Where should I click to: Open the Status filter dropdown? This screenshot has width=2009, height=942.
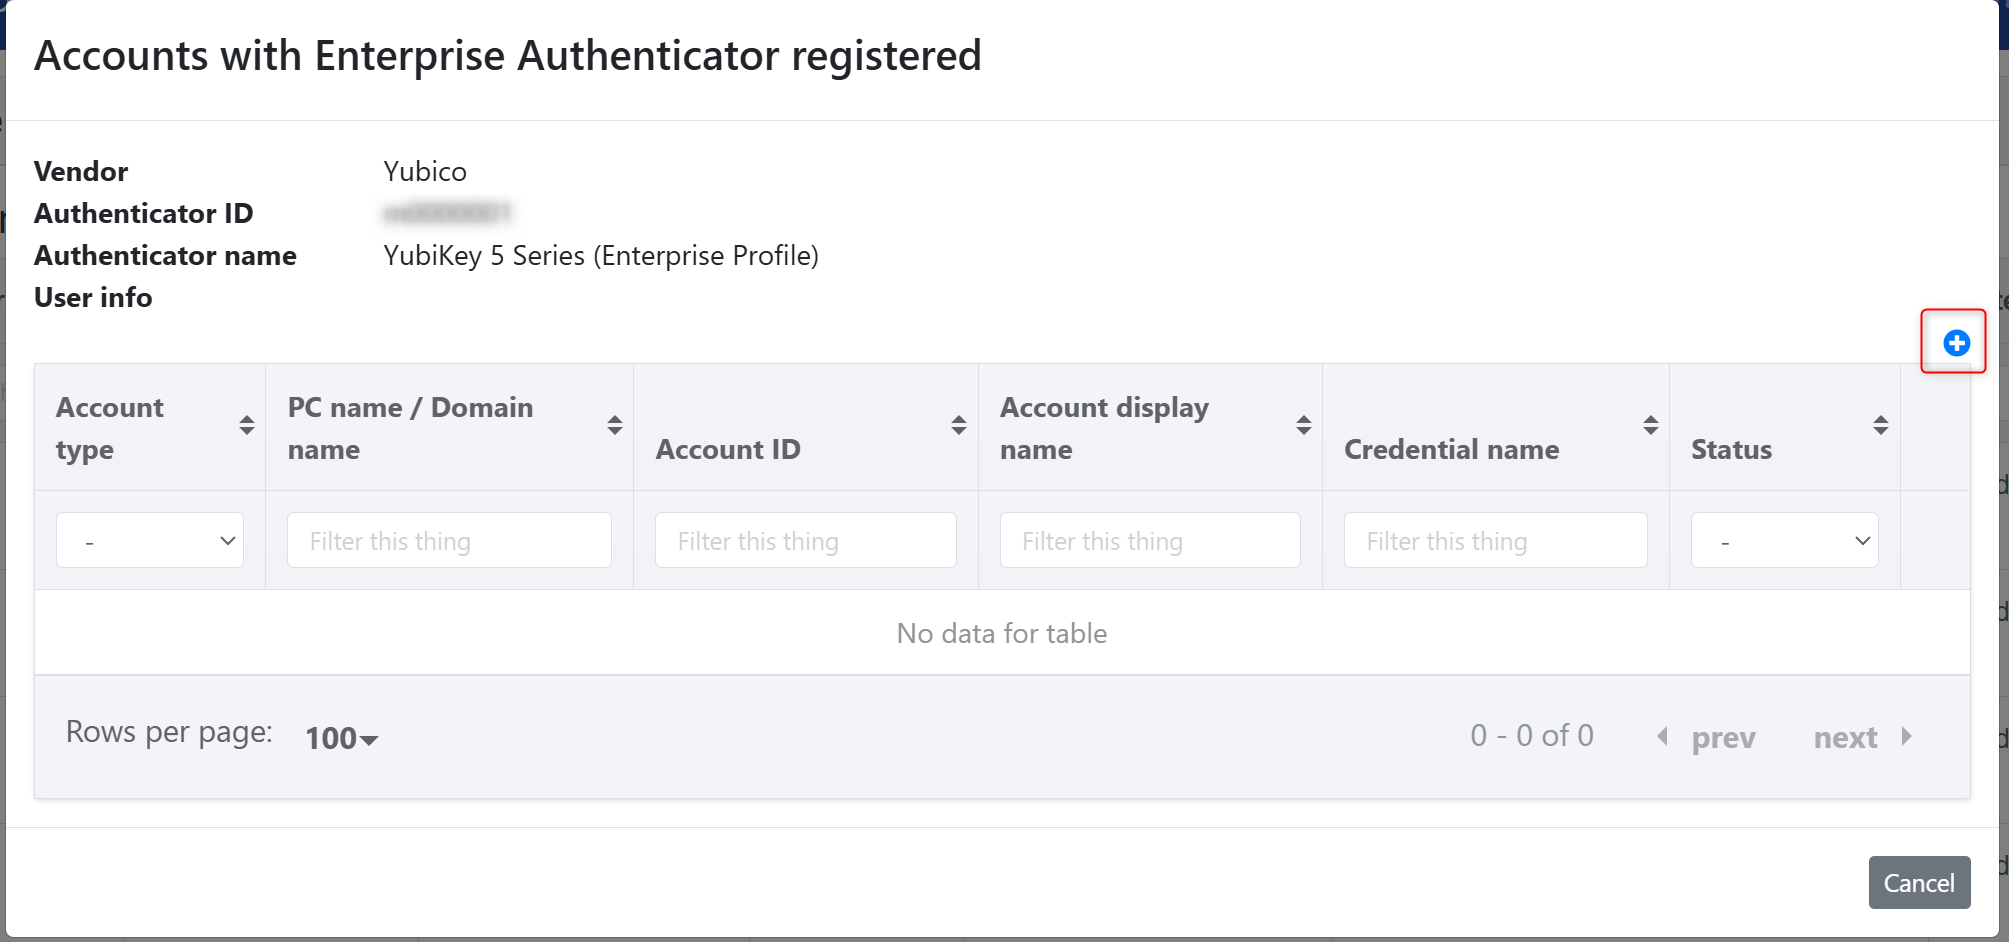(x=1784, y=540)
